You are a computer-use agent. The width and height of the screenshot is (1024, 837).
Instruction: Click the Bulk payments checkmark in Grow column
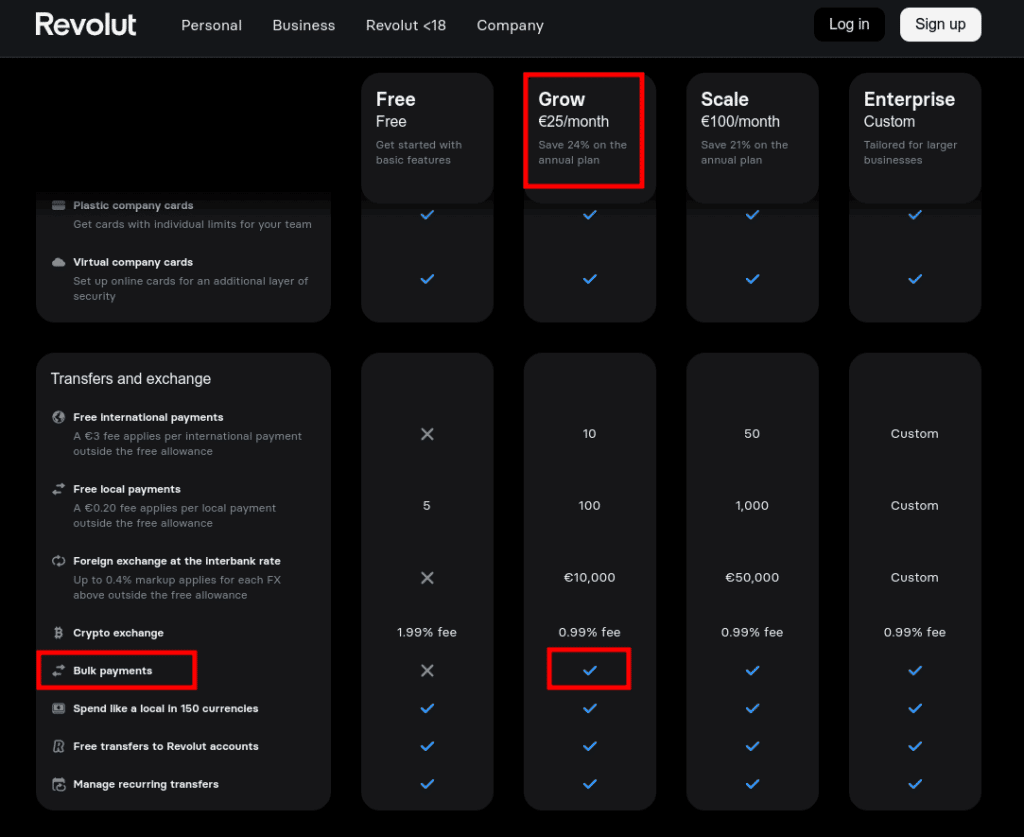tap(589, 670)
